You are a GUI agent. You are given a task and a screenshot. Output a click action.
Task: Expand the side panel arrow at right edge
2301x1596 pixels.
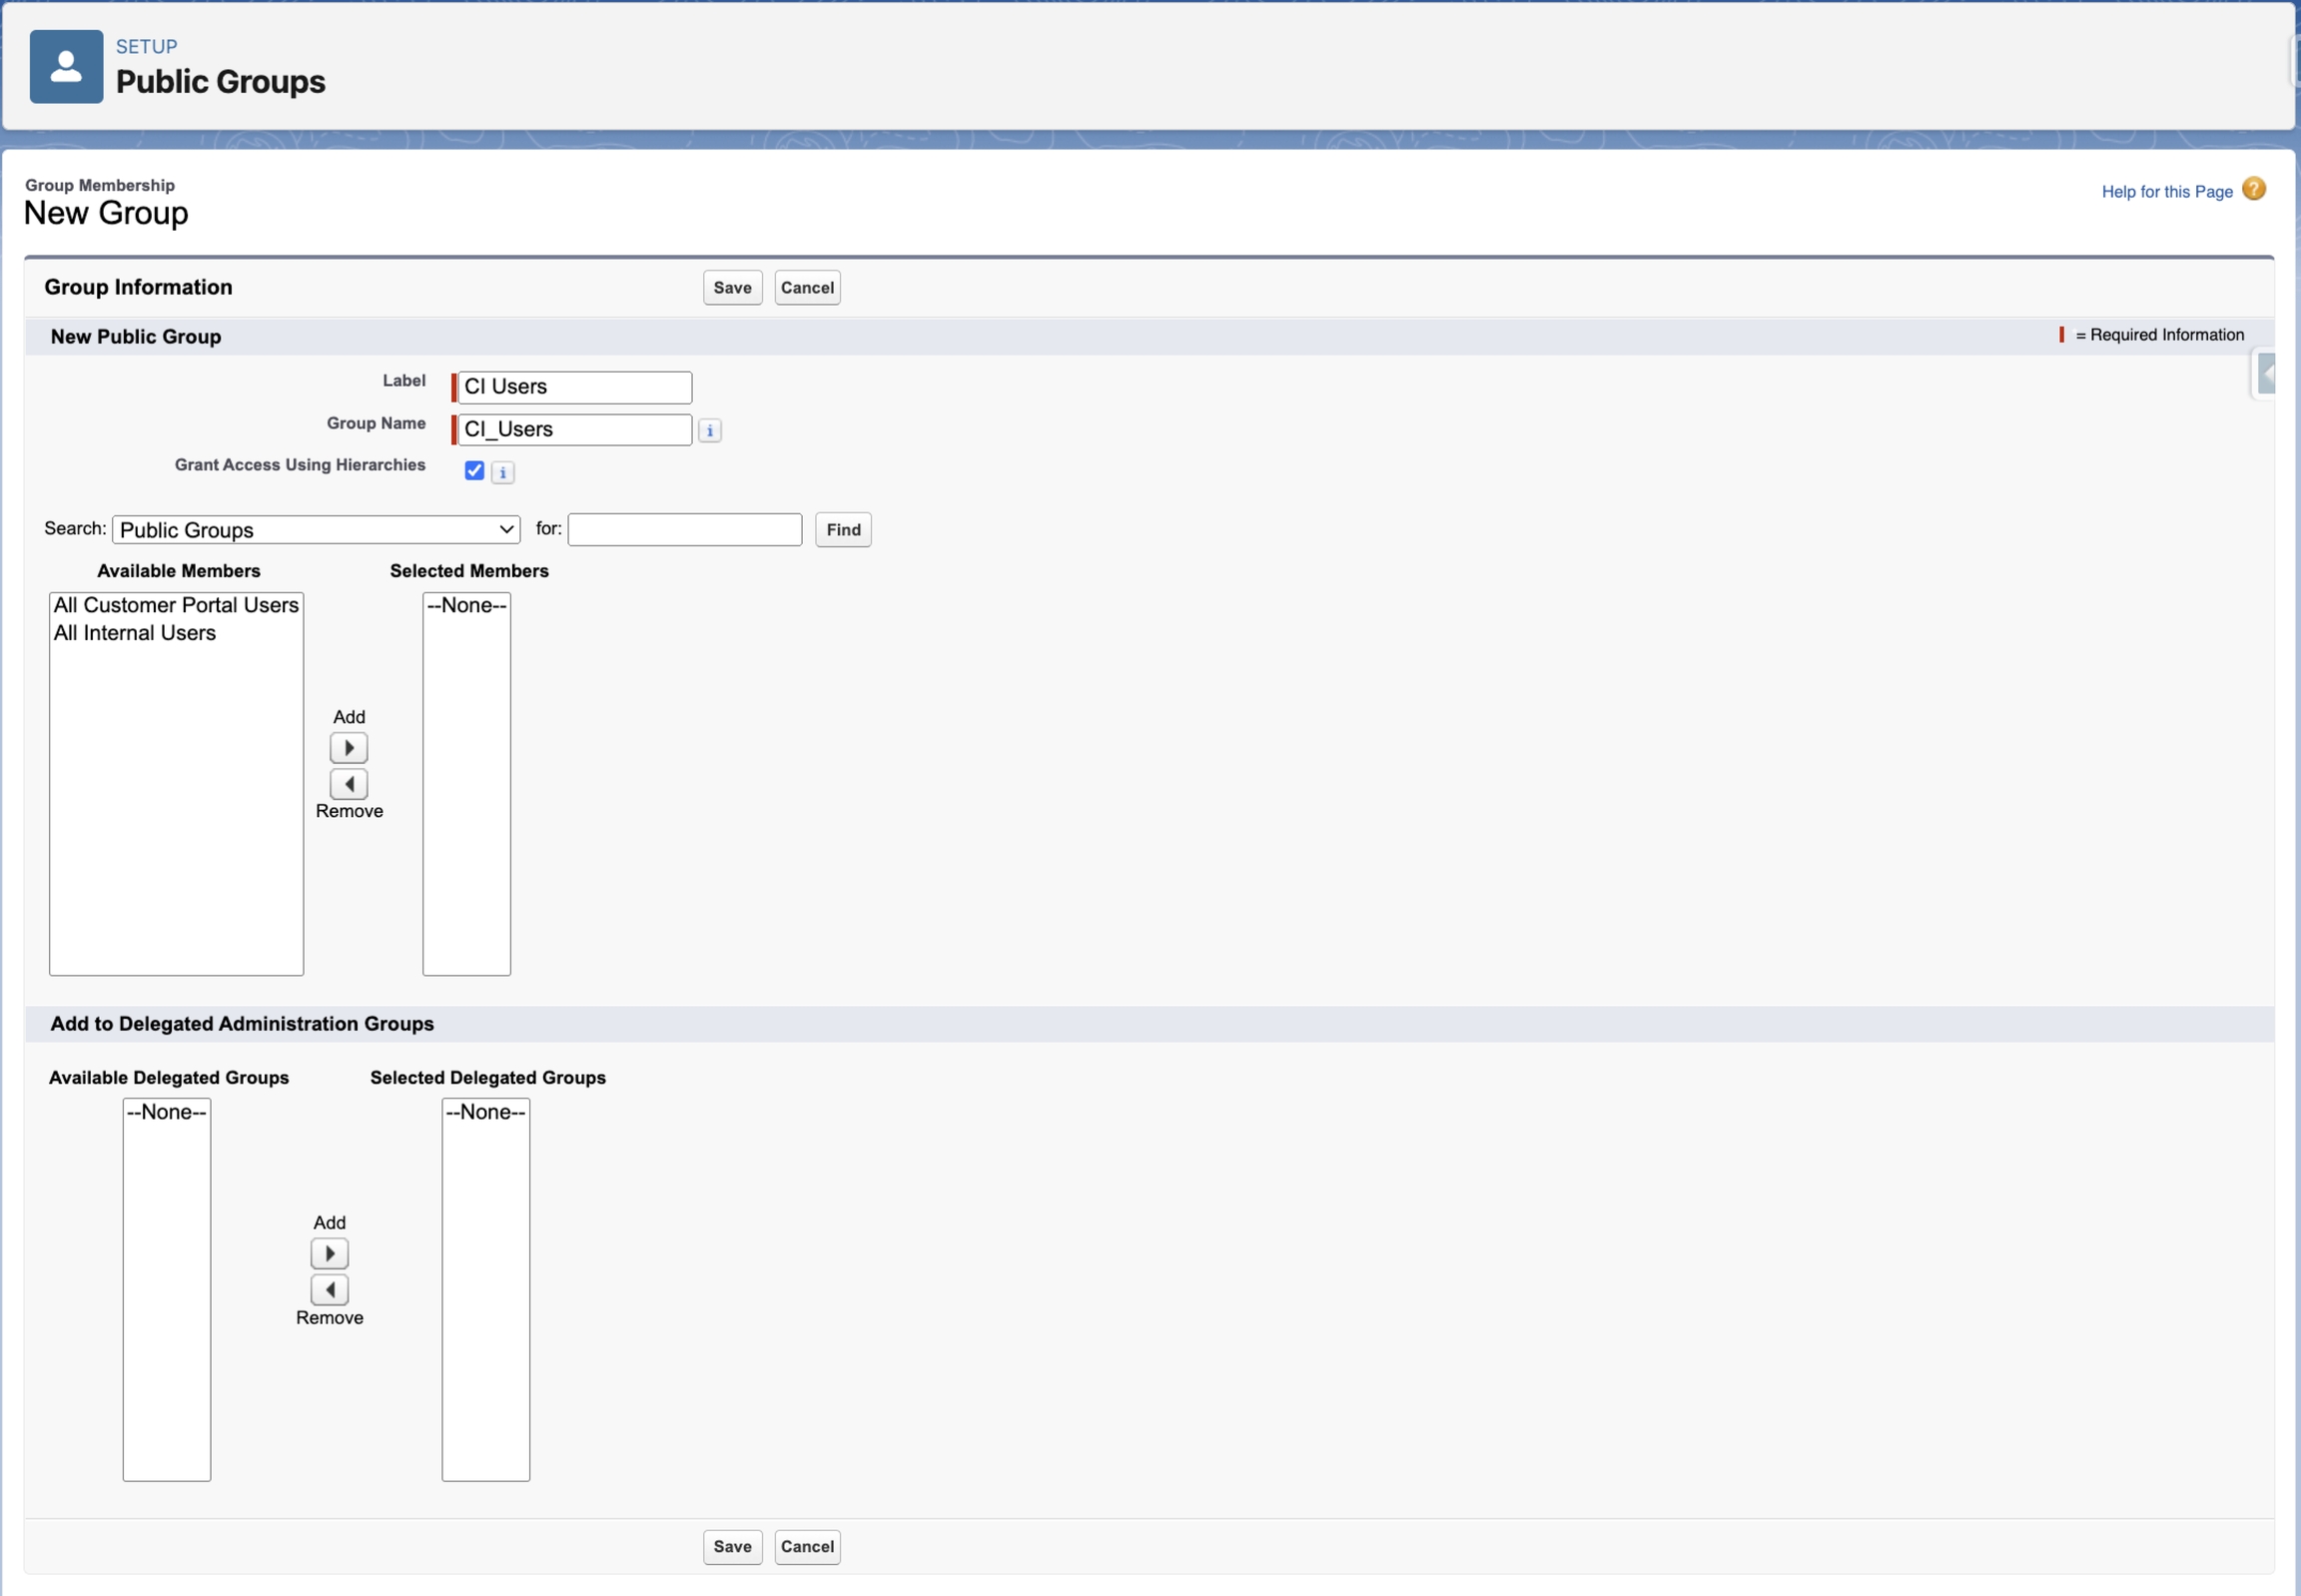coord(2266,375)
